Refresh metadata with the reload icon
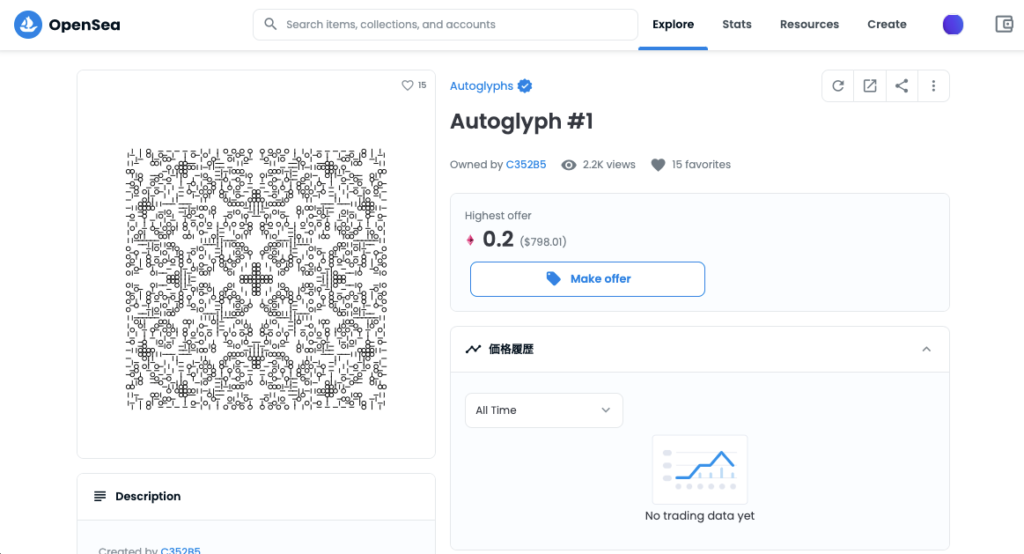The width and height of the screenshot is (1024, 554). click(838, 86)
